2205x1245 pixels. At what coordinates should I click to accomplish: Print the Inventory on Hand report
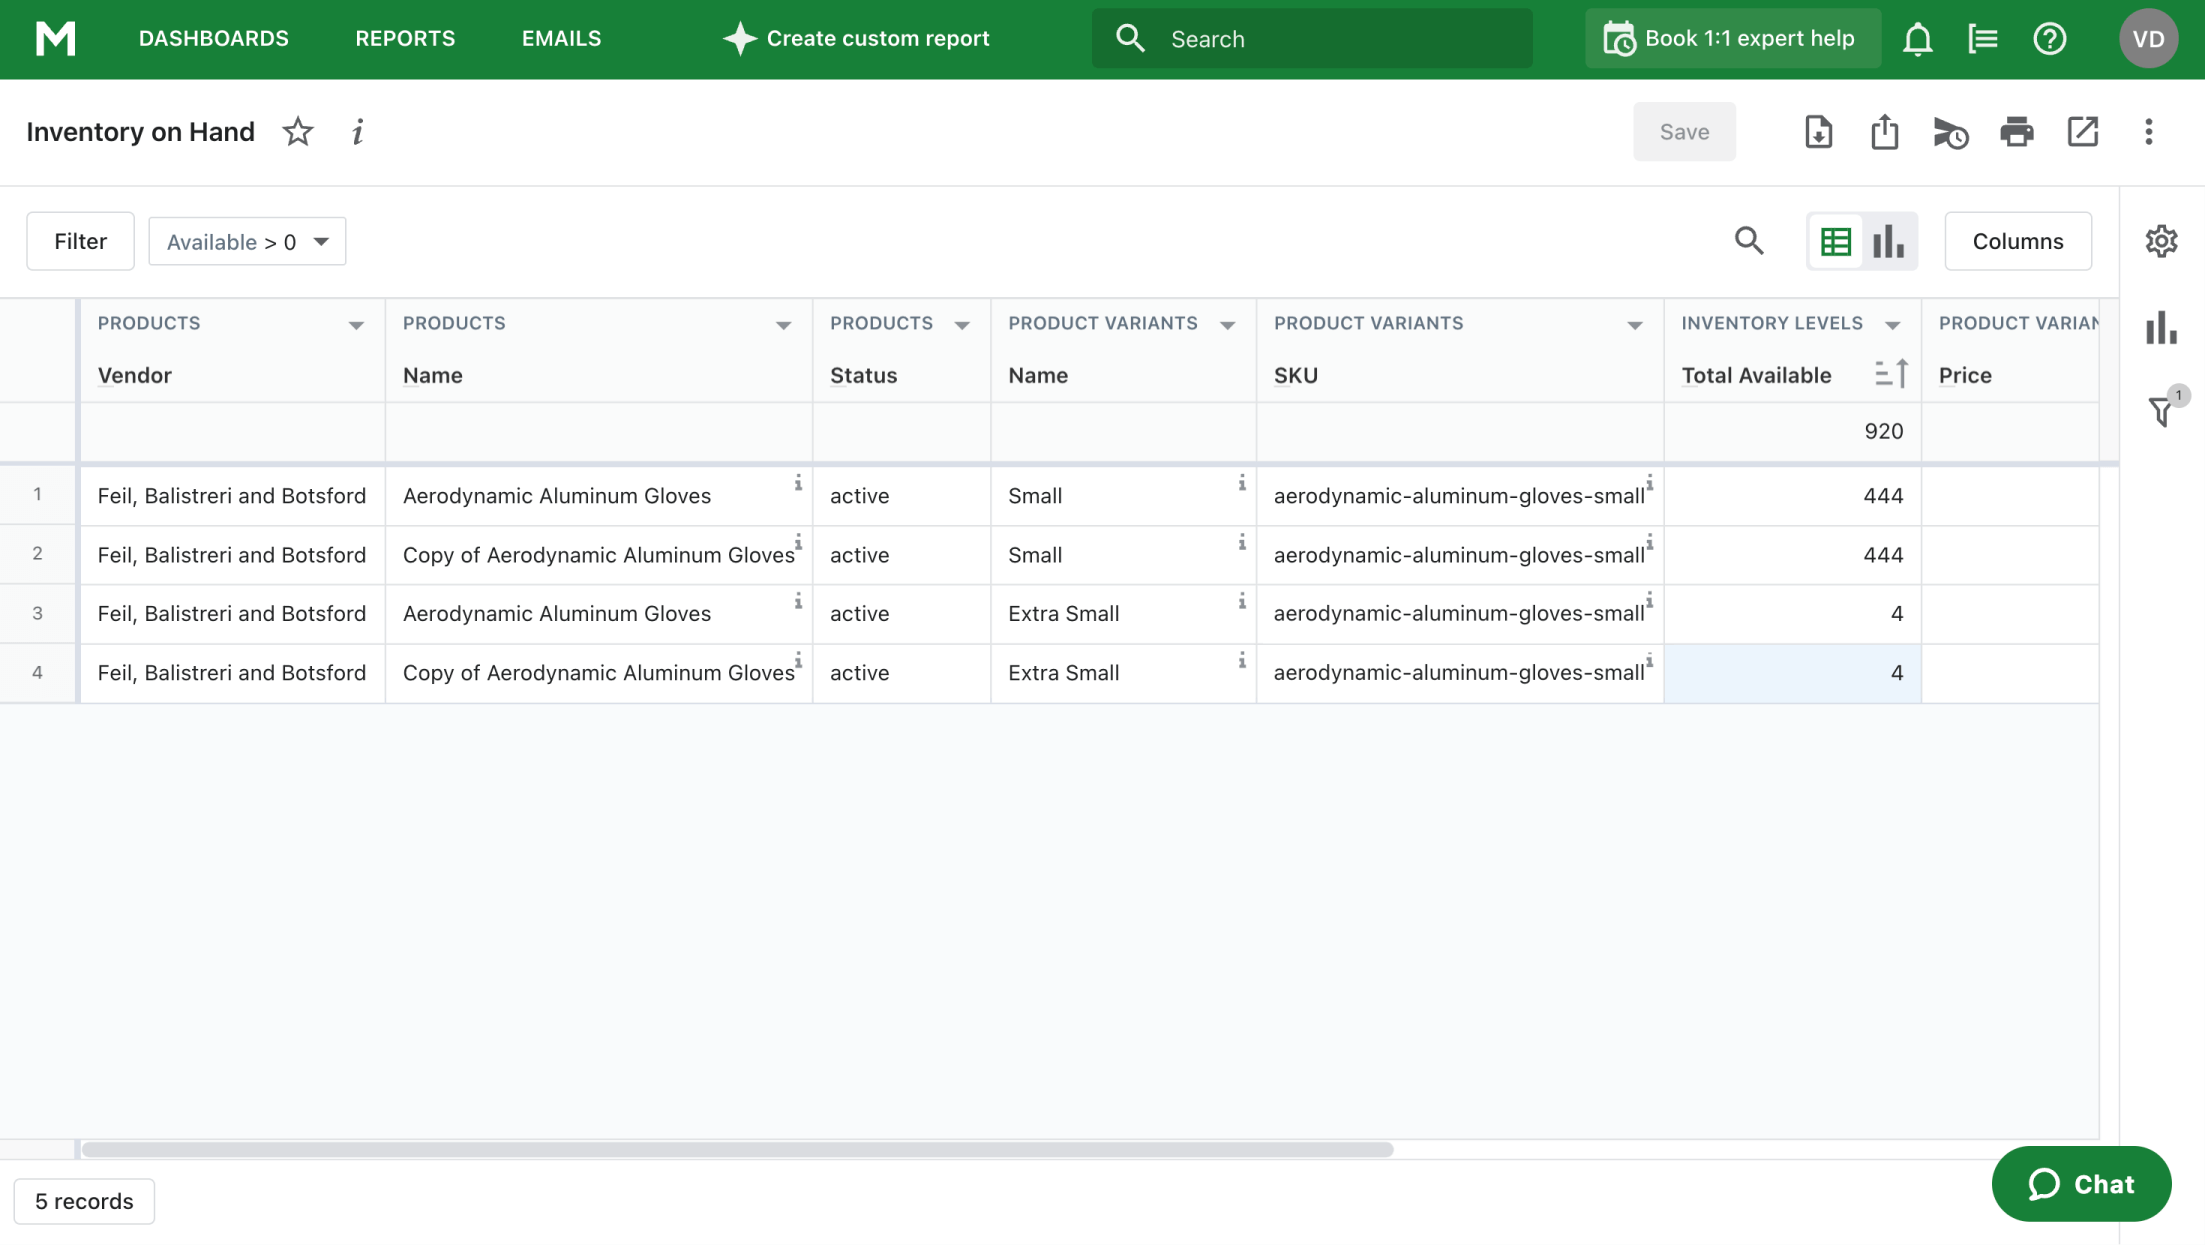(x=2016, y=131)
